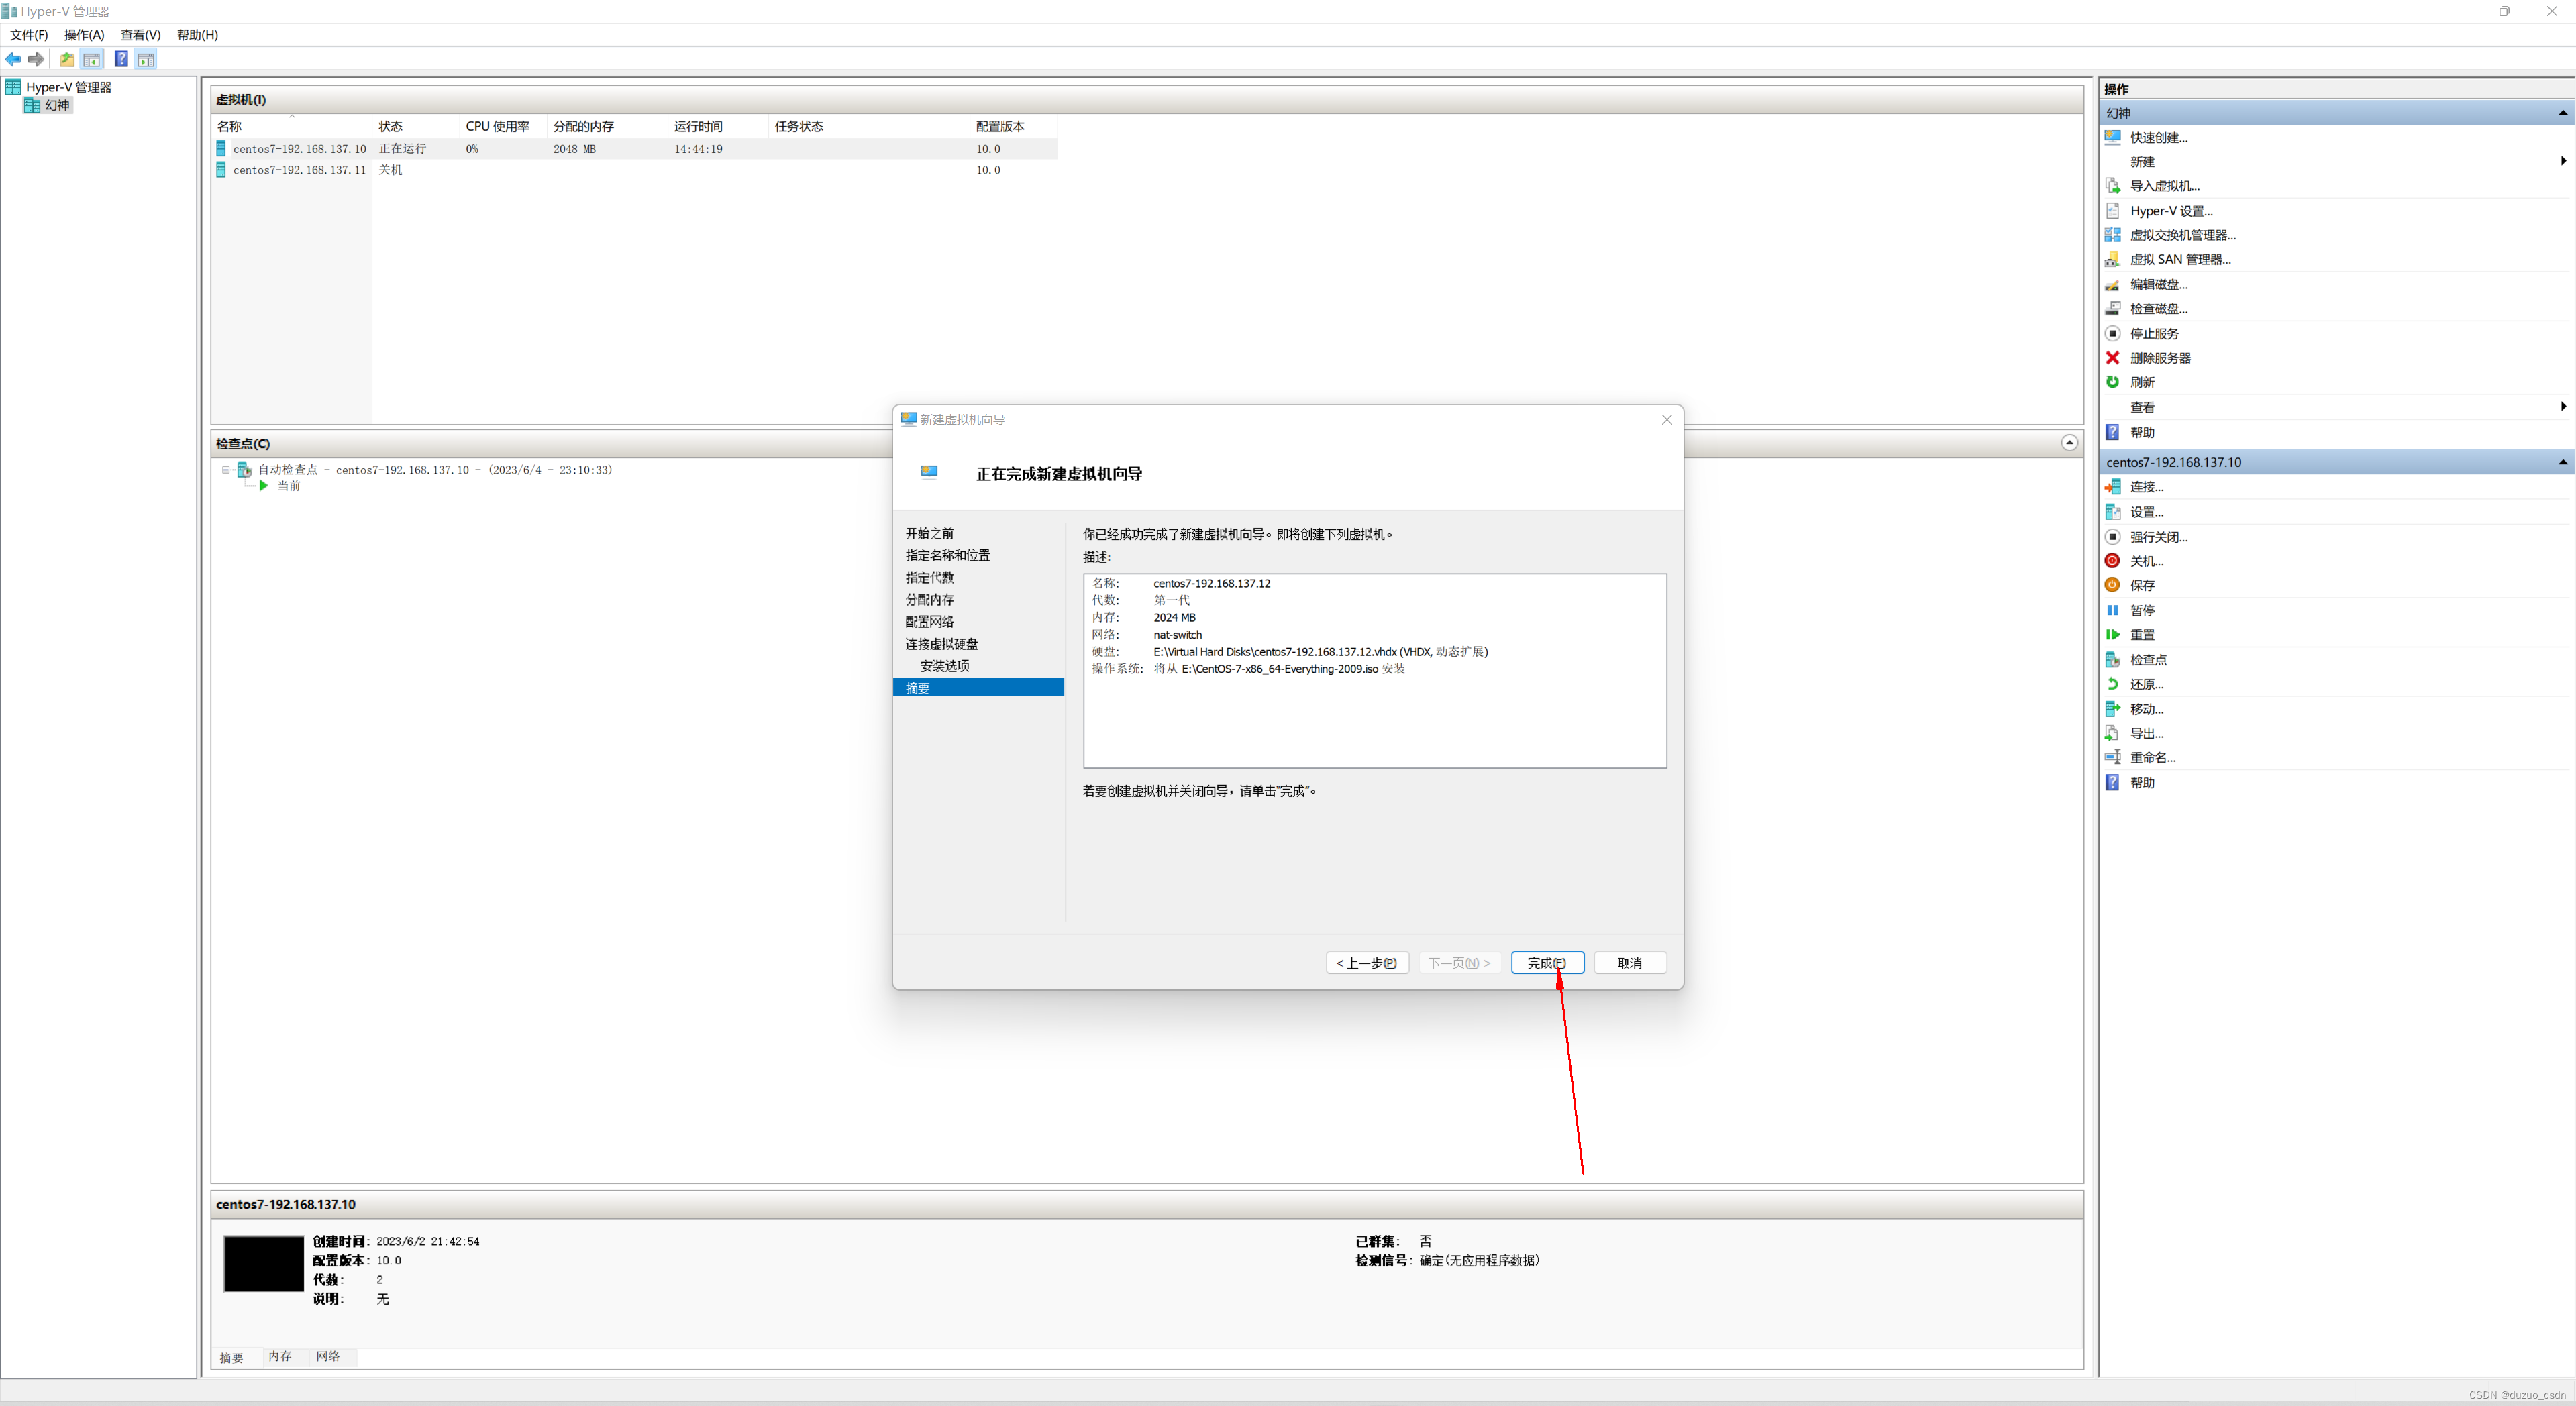Screen dimensions: 2576x1406
Task: Click the Move (移动) icon
Action: [x=2112, y=709]
